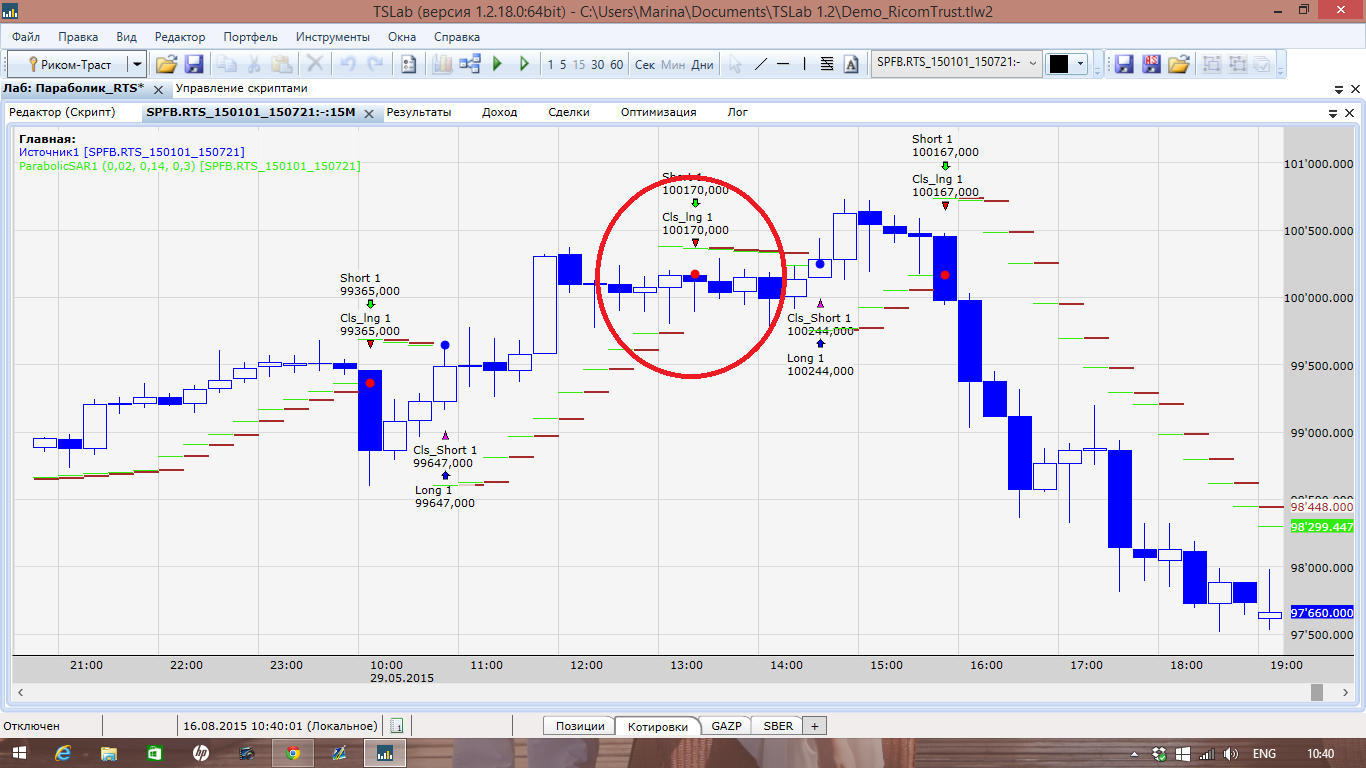
Task: Click the bar chart toolbar icon
Action: pos(442,64)
